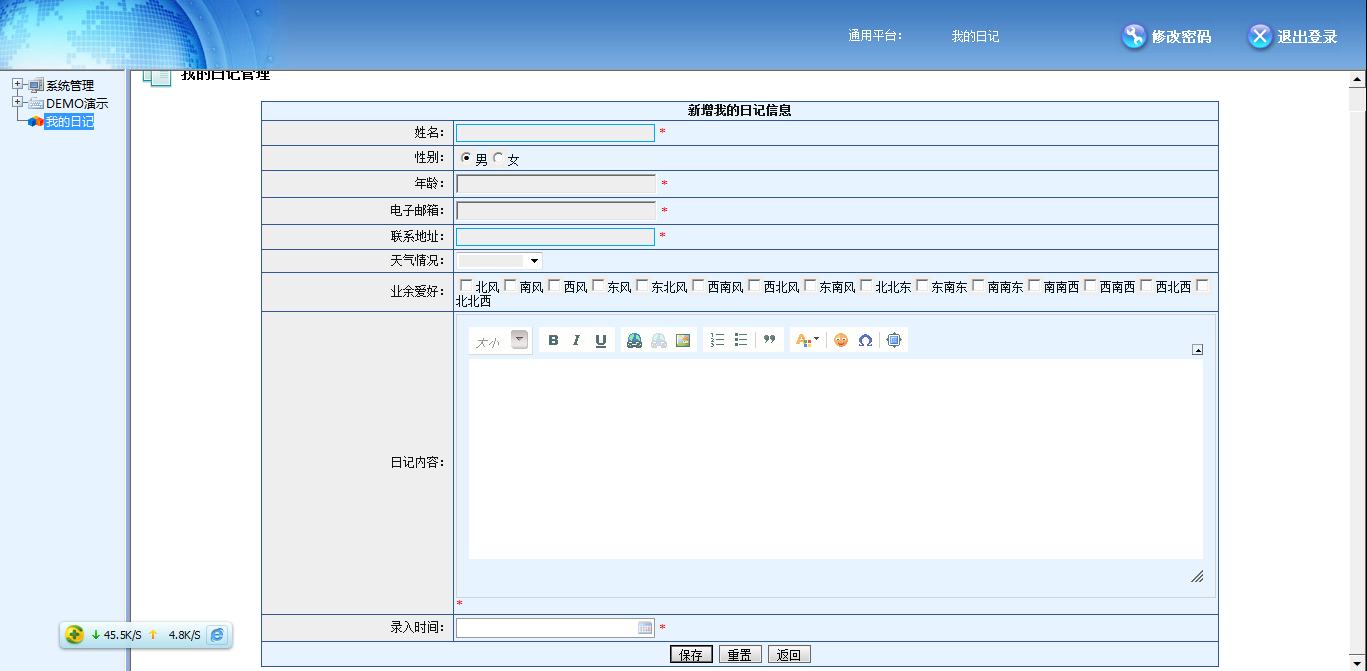Click the 我的日记 cube icon in tree

coord(35,121)
